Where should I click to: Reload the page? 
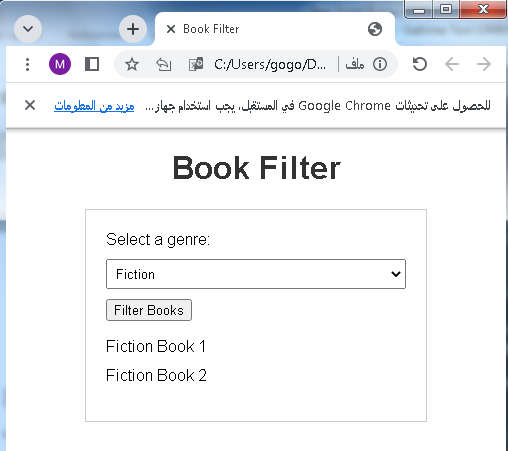pyautogui.click(x=420, y=64)
